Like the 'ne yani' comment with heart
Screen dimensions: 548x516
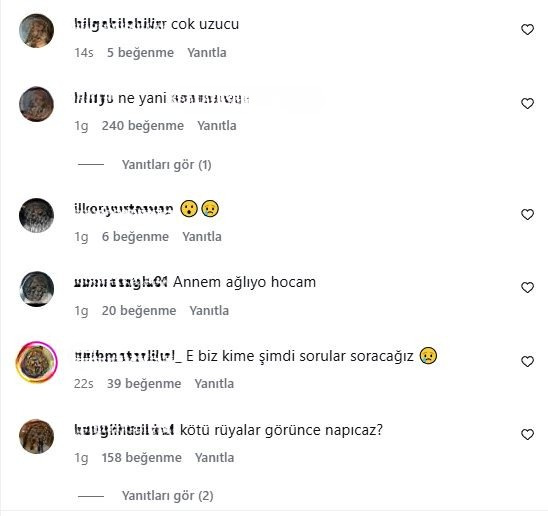click(x=527, y=103)
